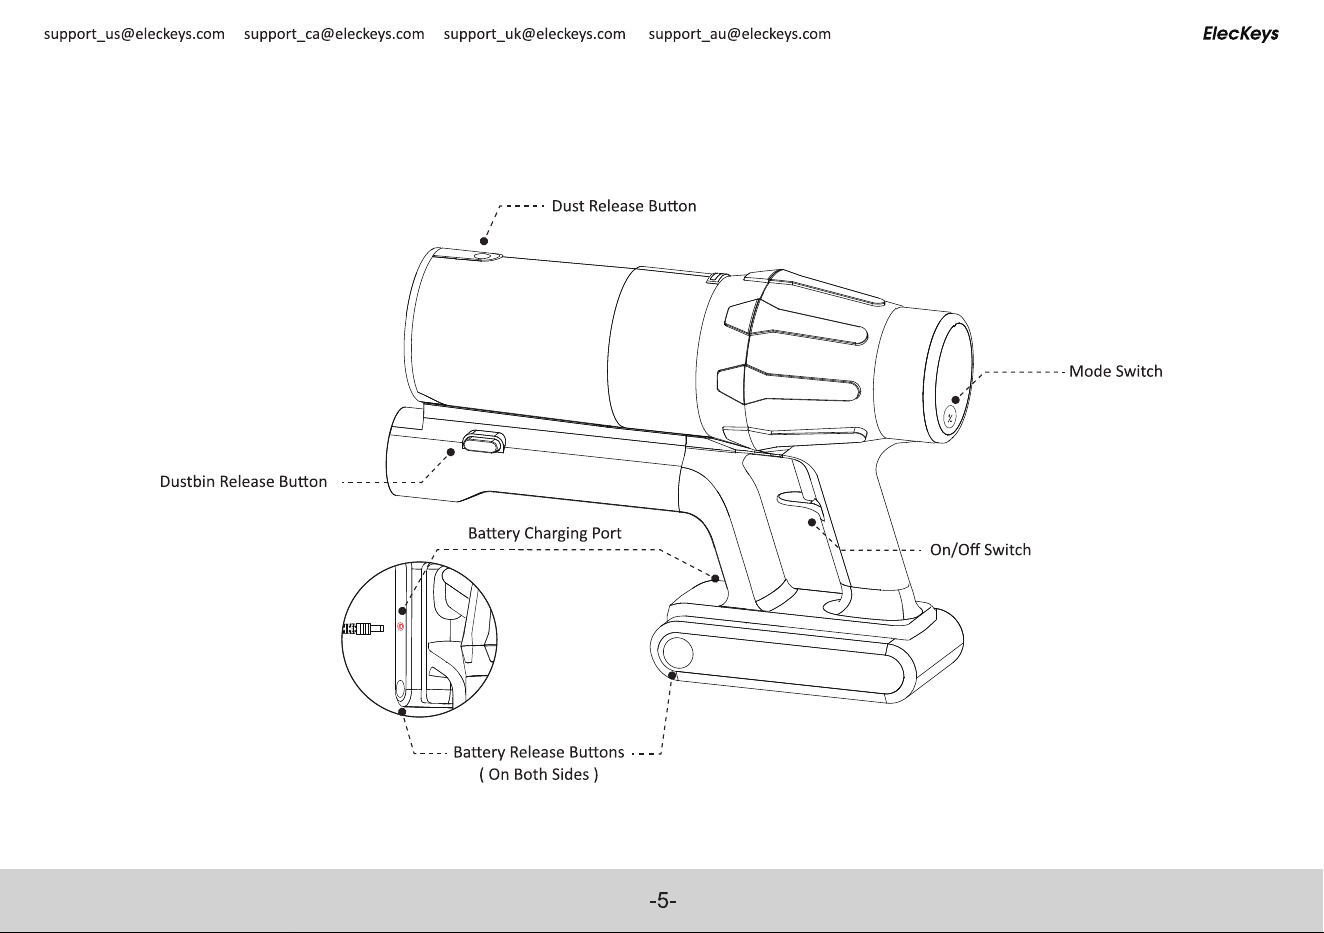1324x933 pixels.
Task: Select the Dustbin Release Button label
Action: point(244,482)
